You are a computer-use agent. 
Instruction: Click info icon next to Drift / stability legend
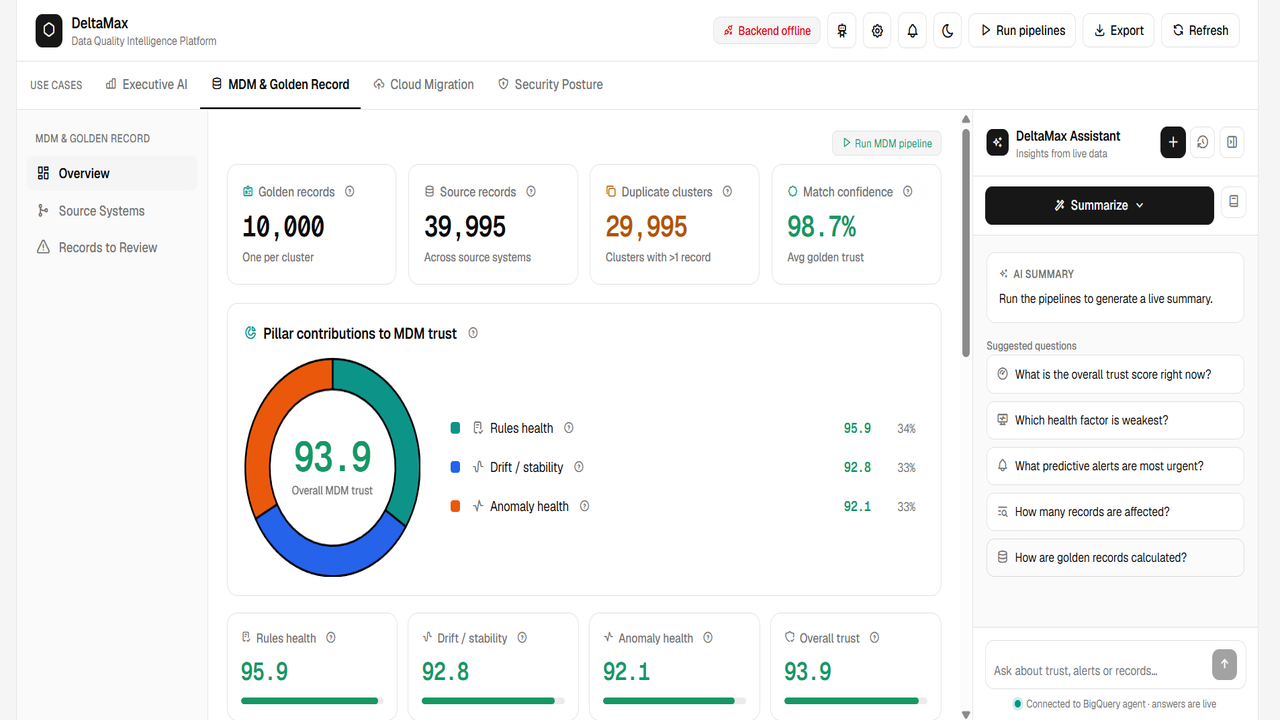[x=579, y=467]
